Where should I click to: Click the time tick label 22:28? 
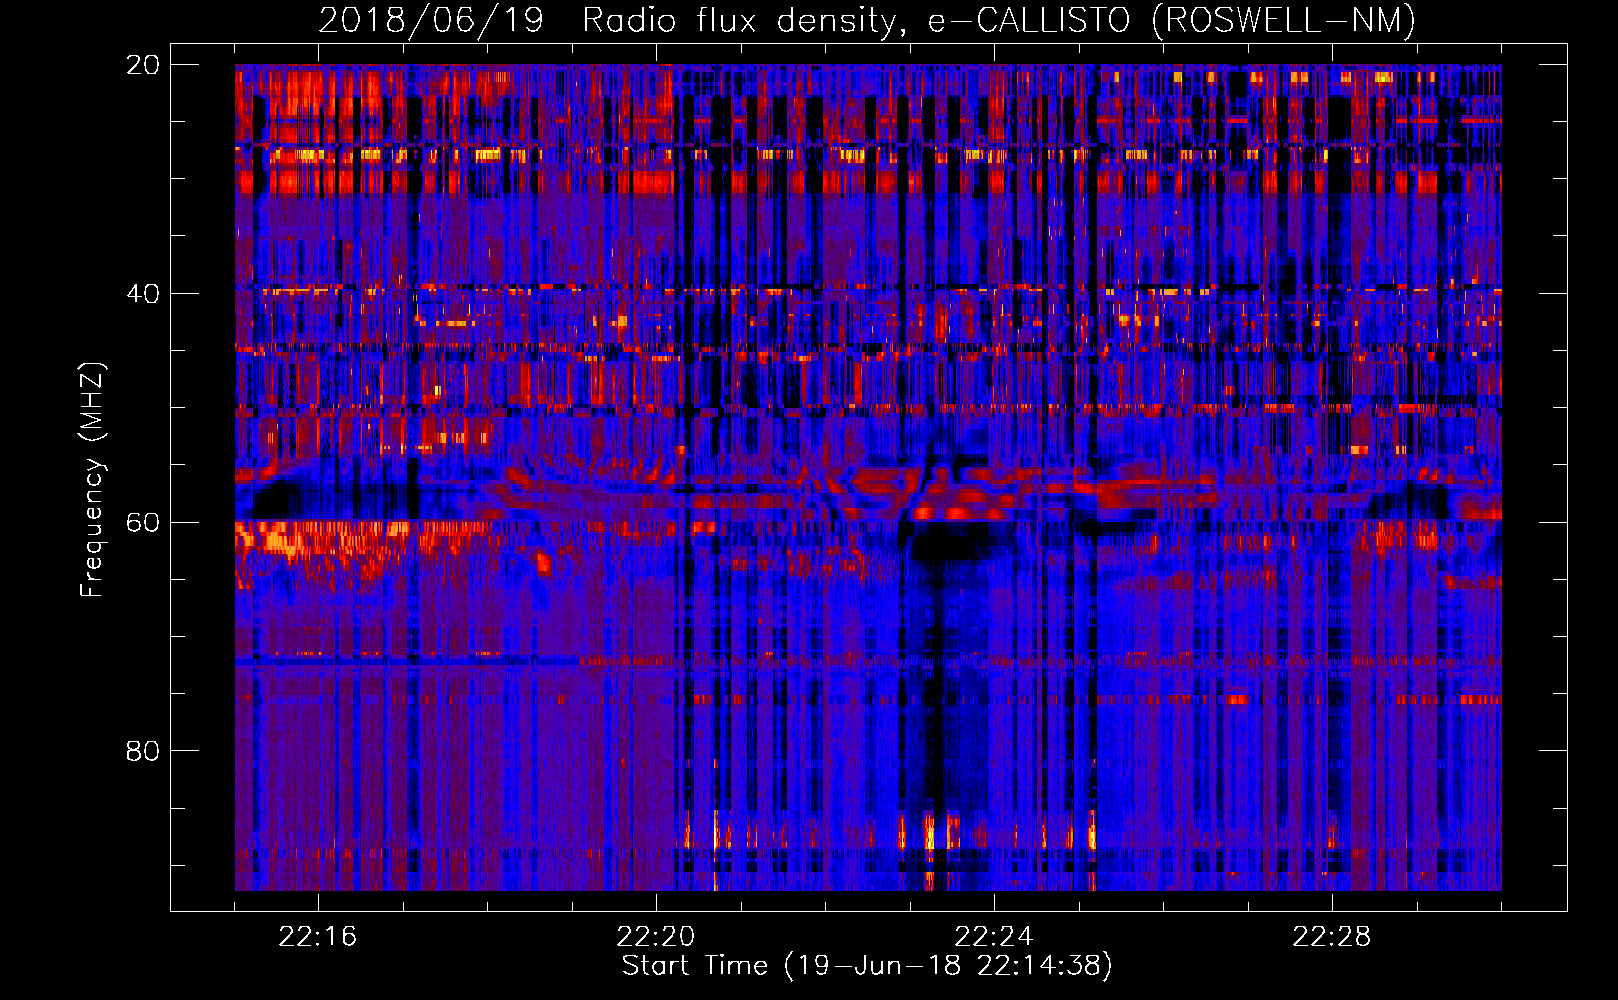click(x=1332, y=937)
